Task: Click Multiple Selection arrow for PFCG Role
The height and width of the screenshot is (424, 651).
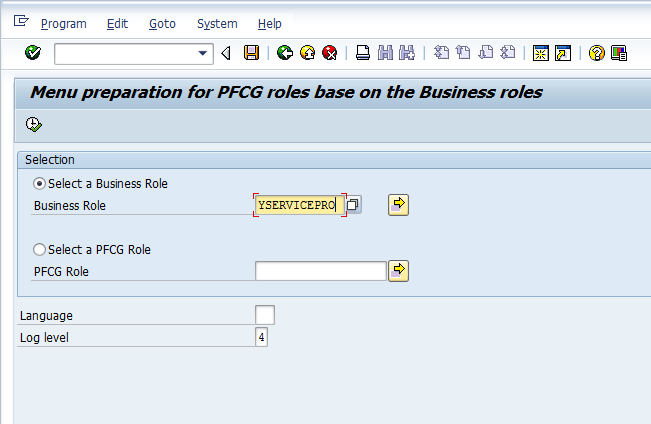Action: tap(399, 271)
